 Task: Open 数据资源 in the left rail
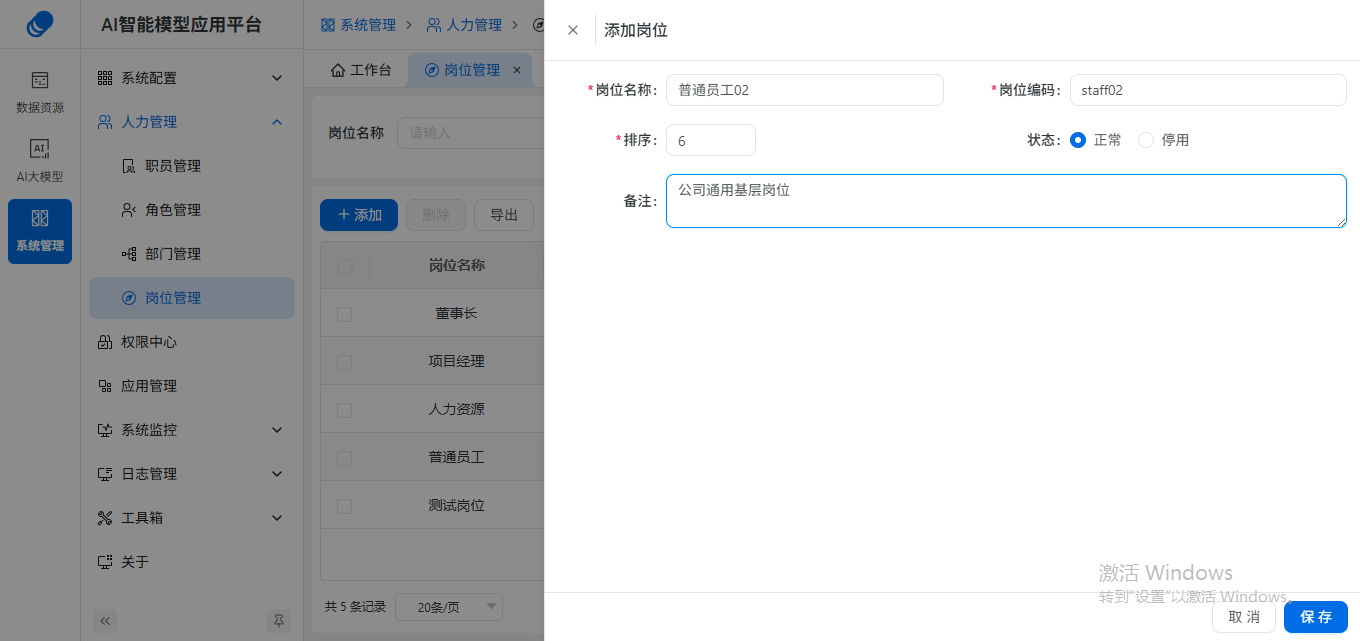[40, 91]
